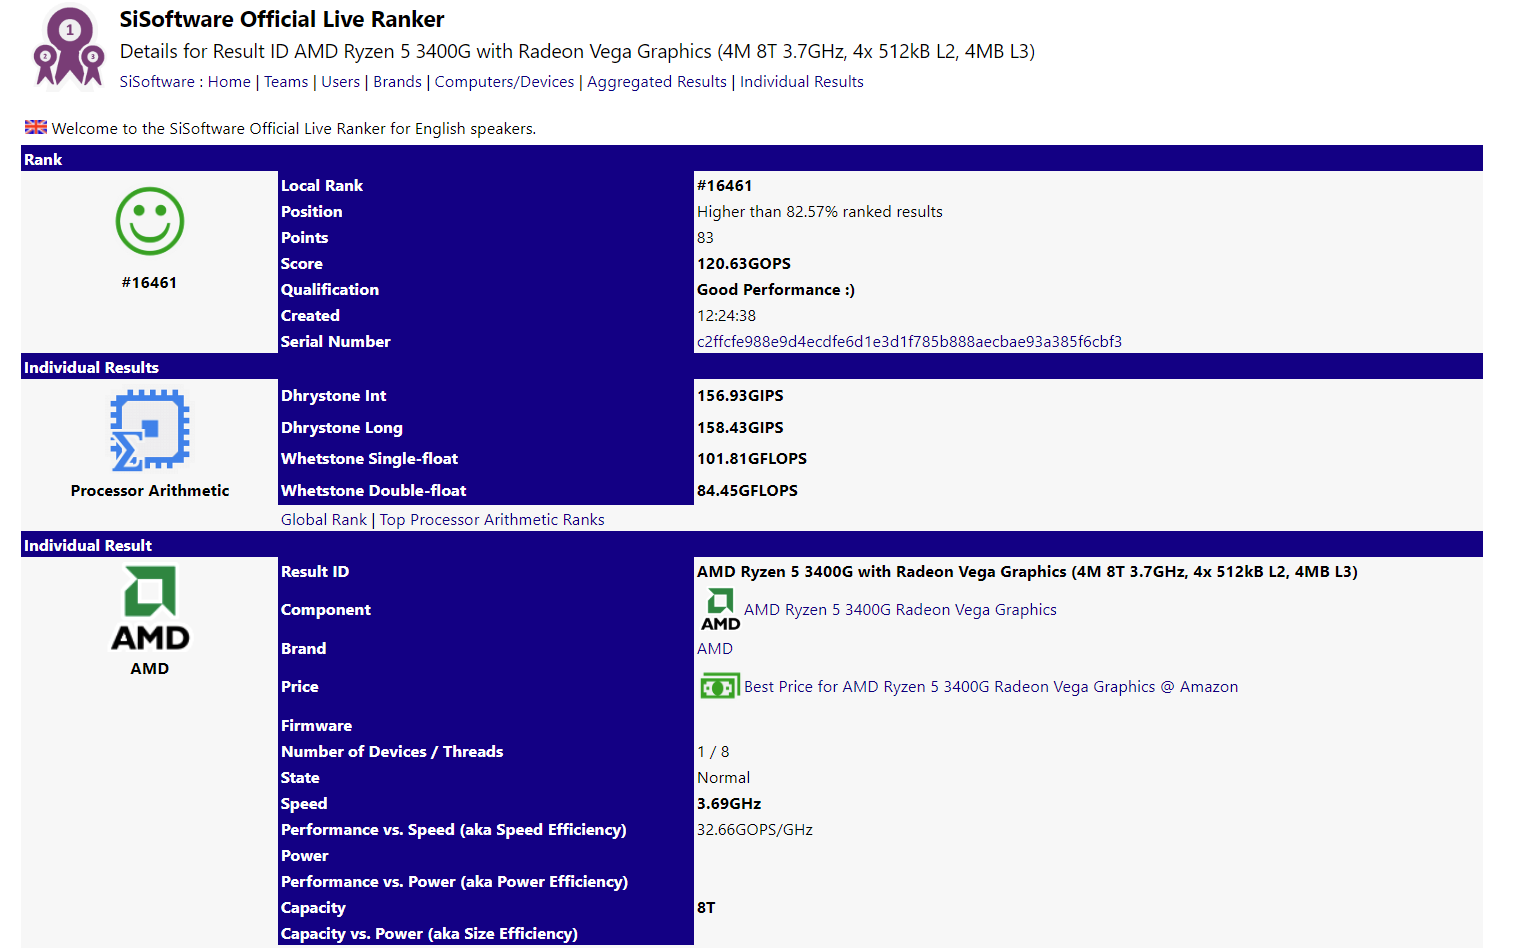Open Individual Results page
The height and width of the screenshot is (948, 1523).
[x=801, y=82]
